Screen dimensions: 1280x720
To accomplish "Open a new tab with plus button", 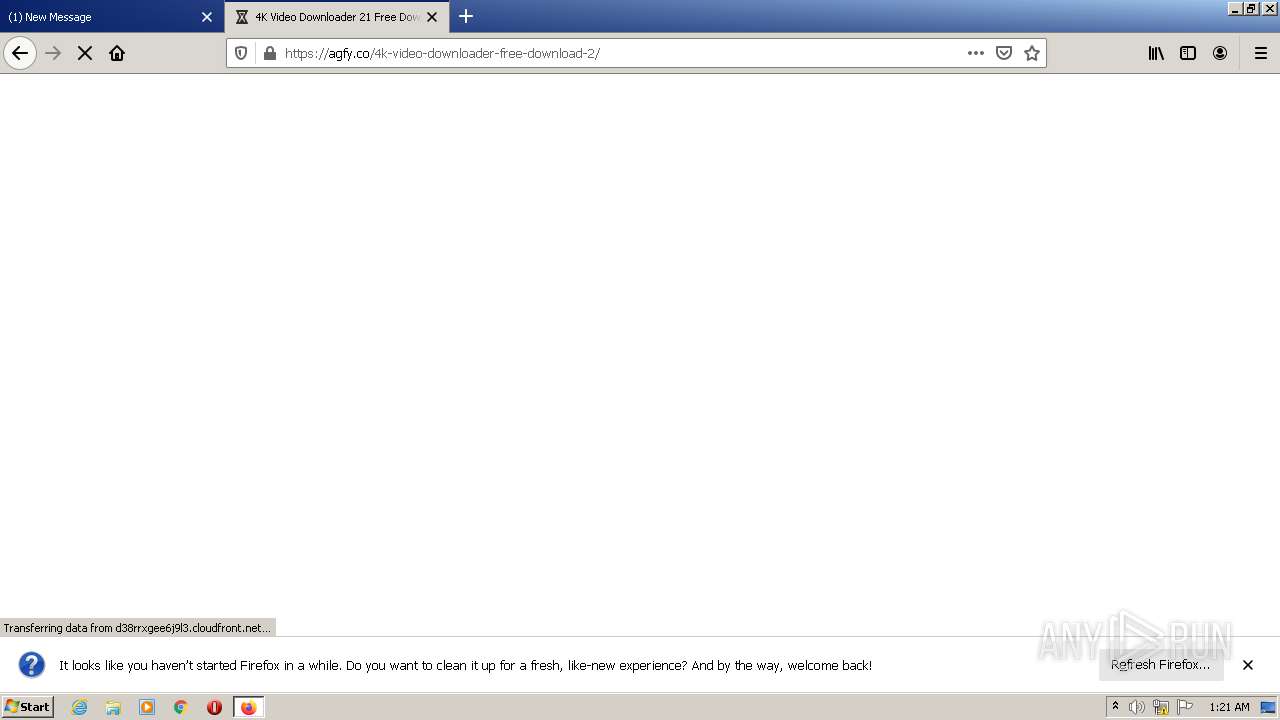I will point(466,17).
